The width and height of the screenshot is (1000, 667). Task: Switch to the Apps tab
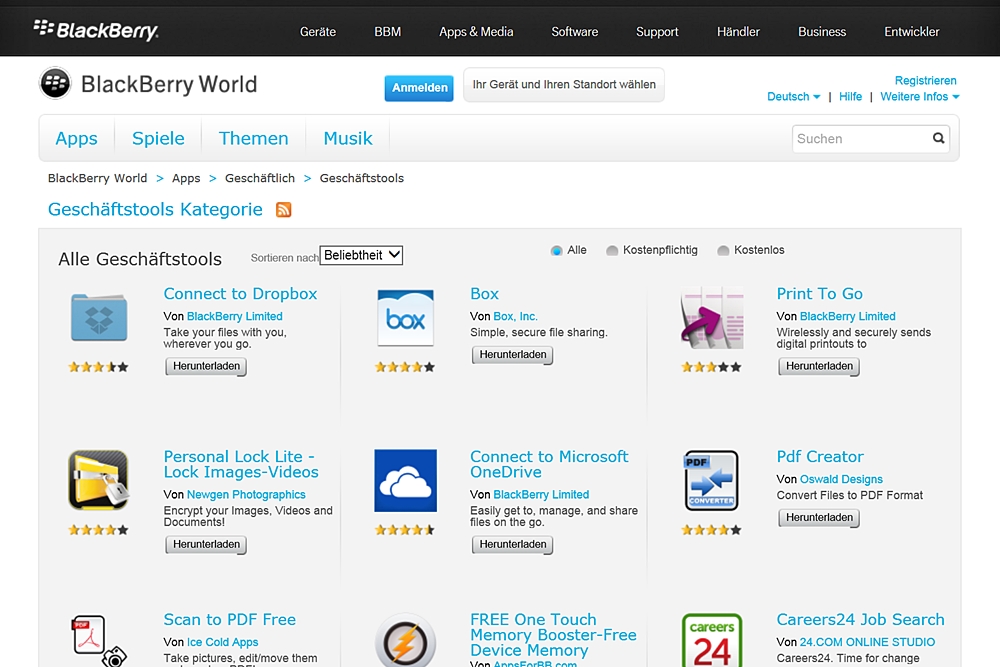click(x=77, y=138)
